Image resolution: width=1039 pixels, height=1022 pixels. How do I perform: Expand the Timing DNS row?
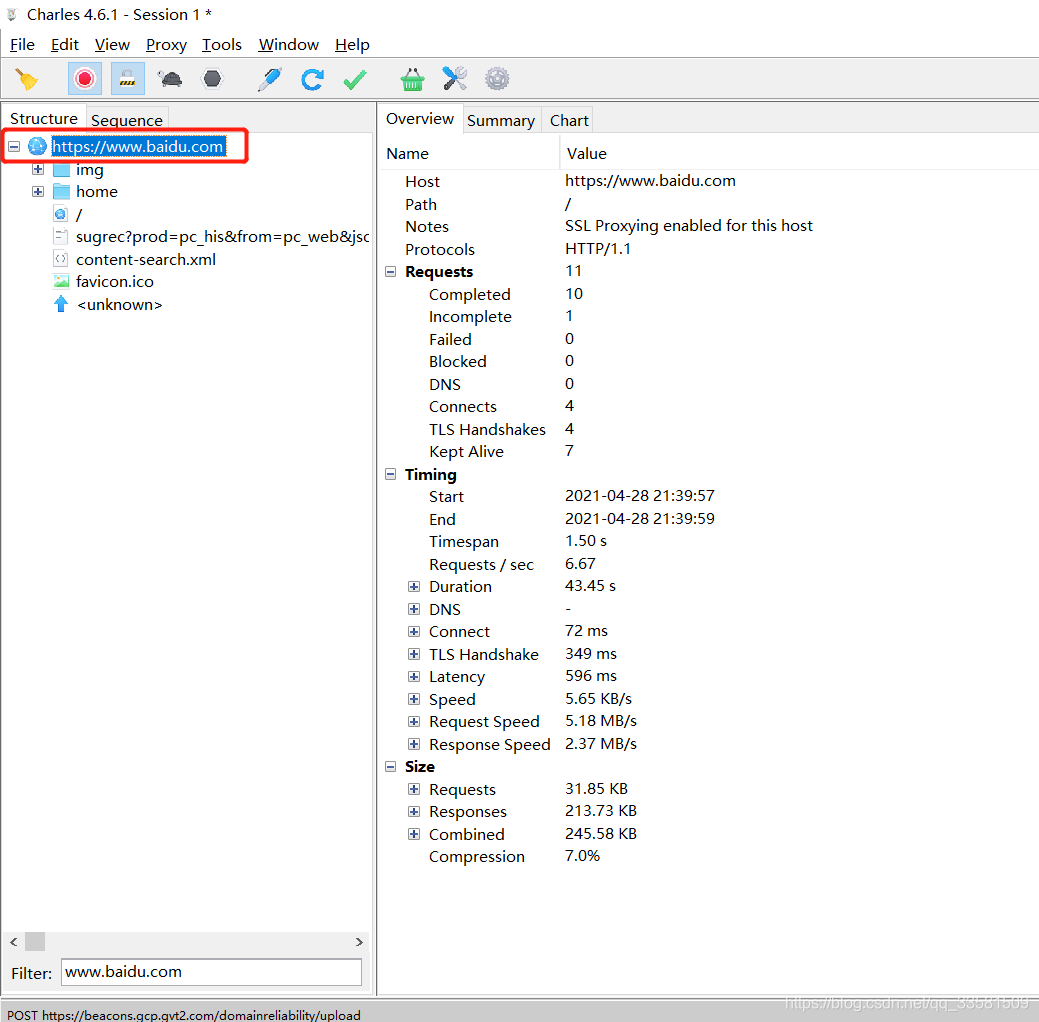pos(413,609)
